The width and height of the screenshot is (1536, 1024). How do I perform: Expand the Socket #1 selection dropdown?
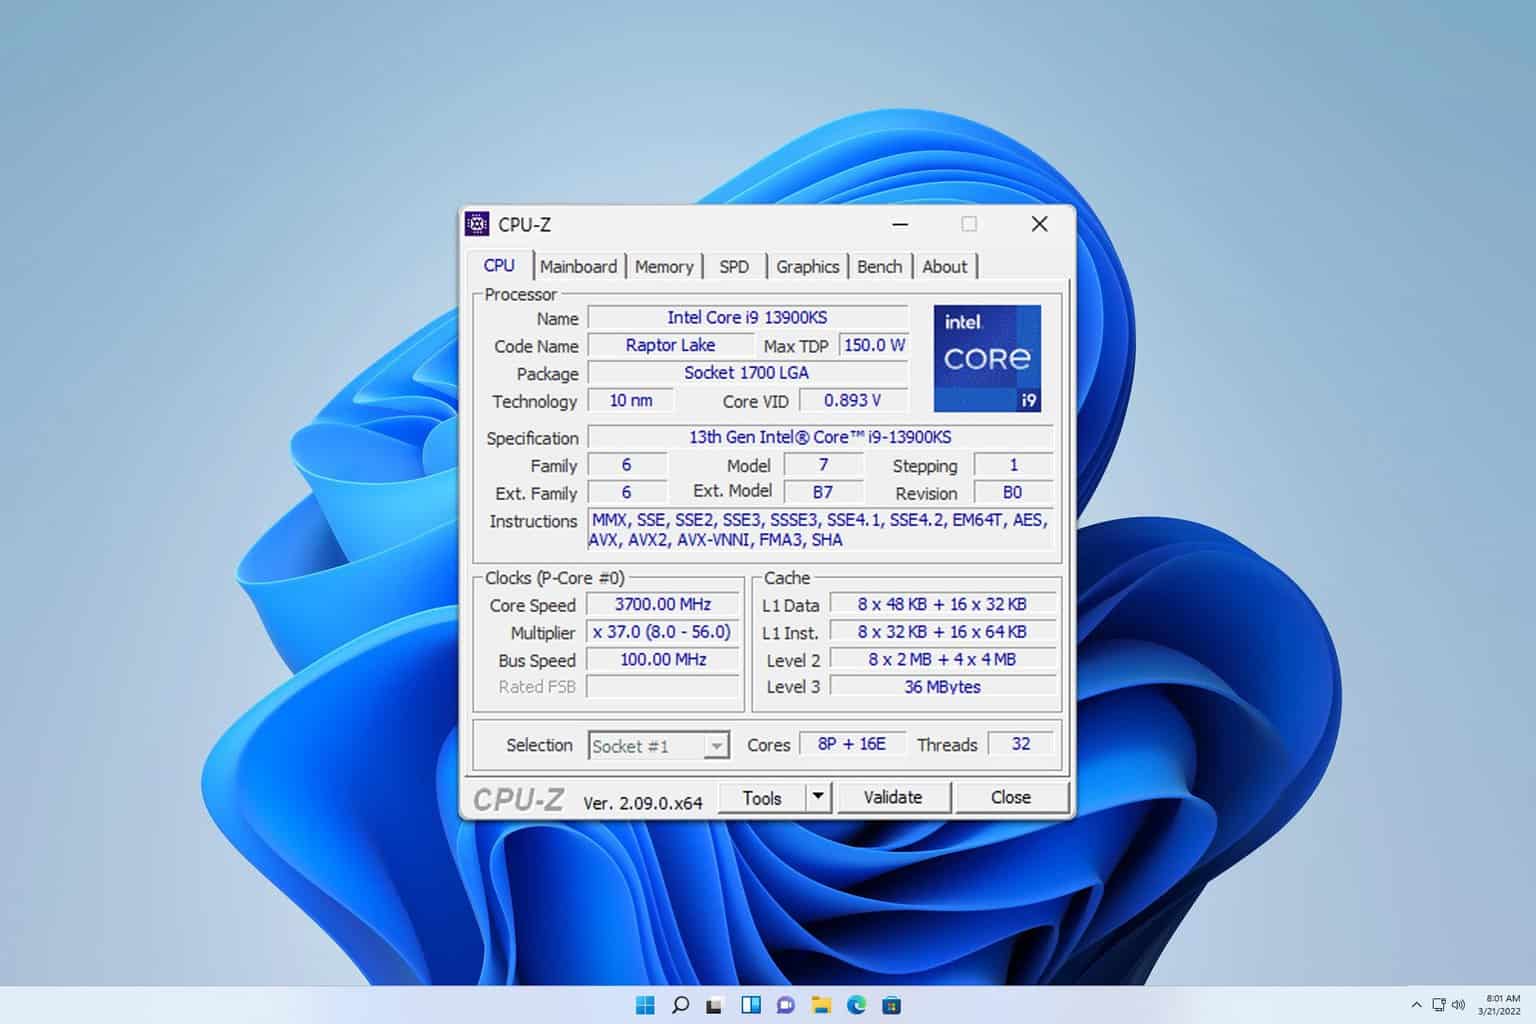(716, 746)
